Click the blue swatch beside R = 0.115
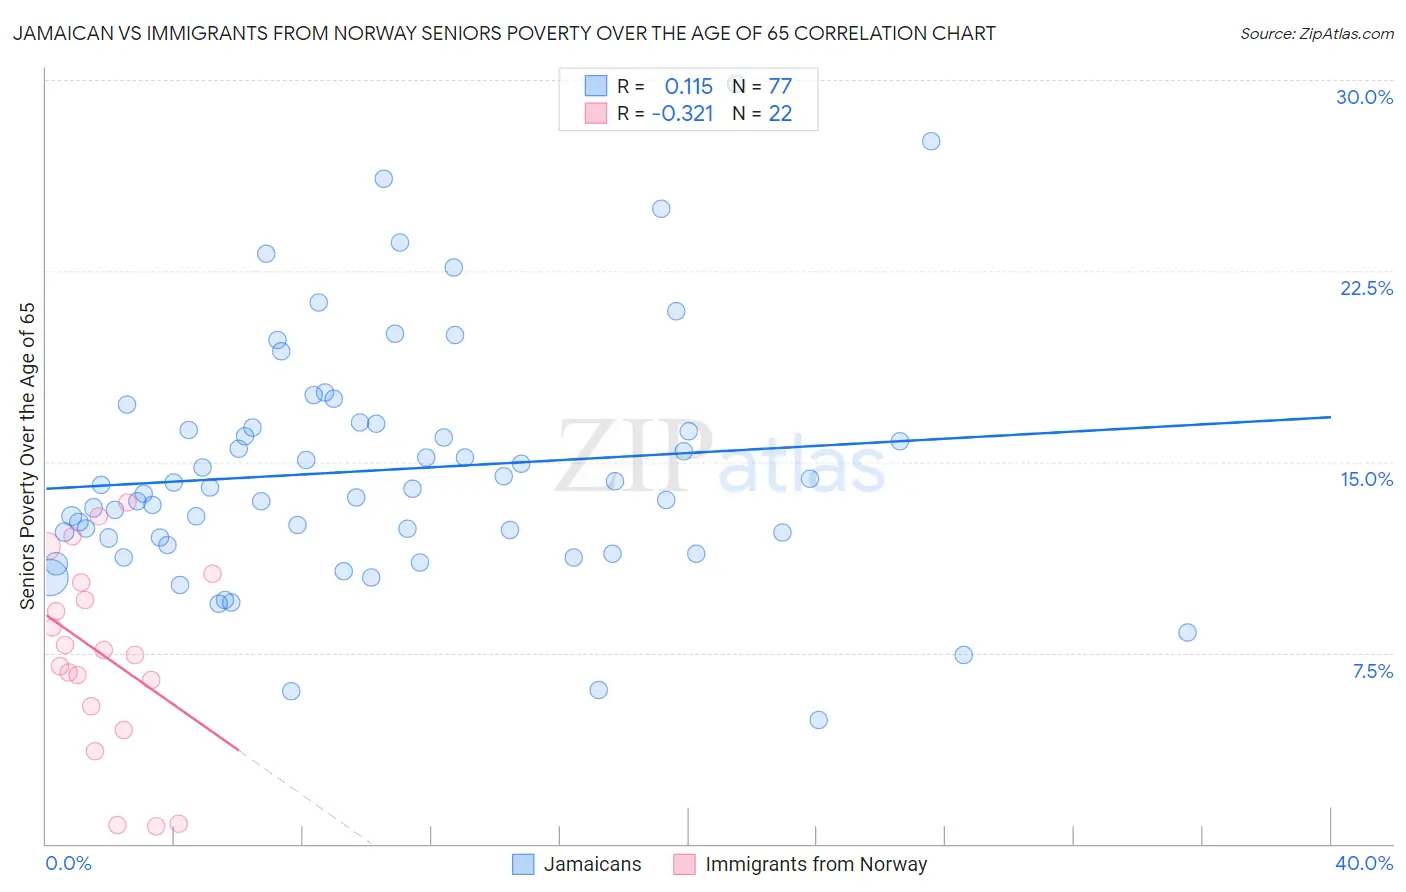This screenshot has height=892, width=1406. pyautogui.click(x=596, y=86)
